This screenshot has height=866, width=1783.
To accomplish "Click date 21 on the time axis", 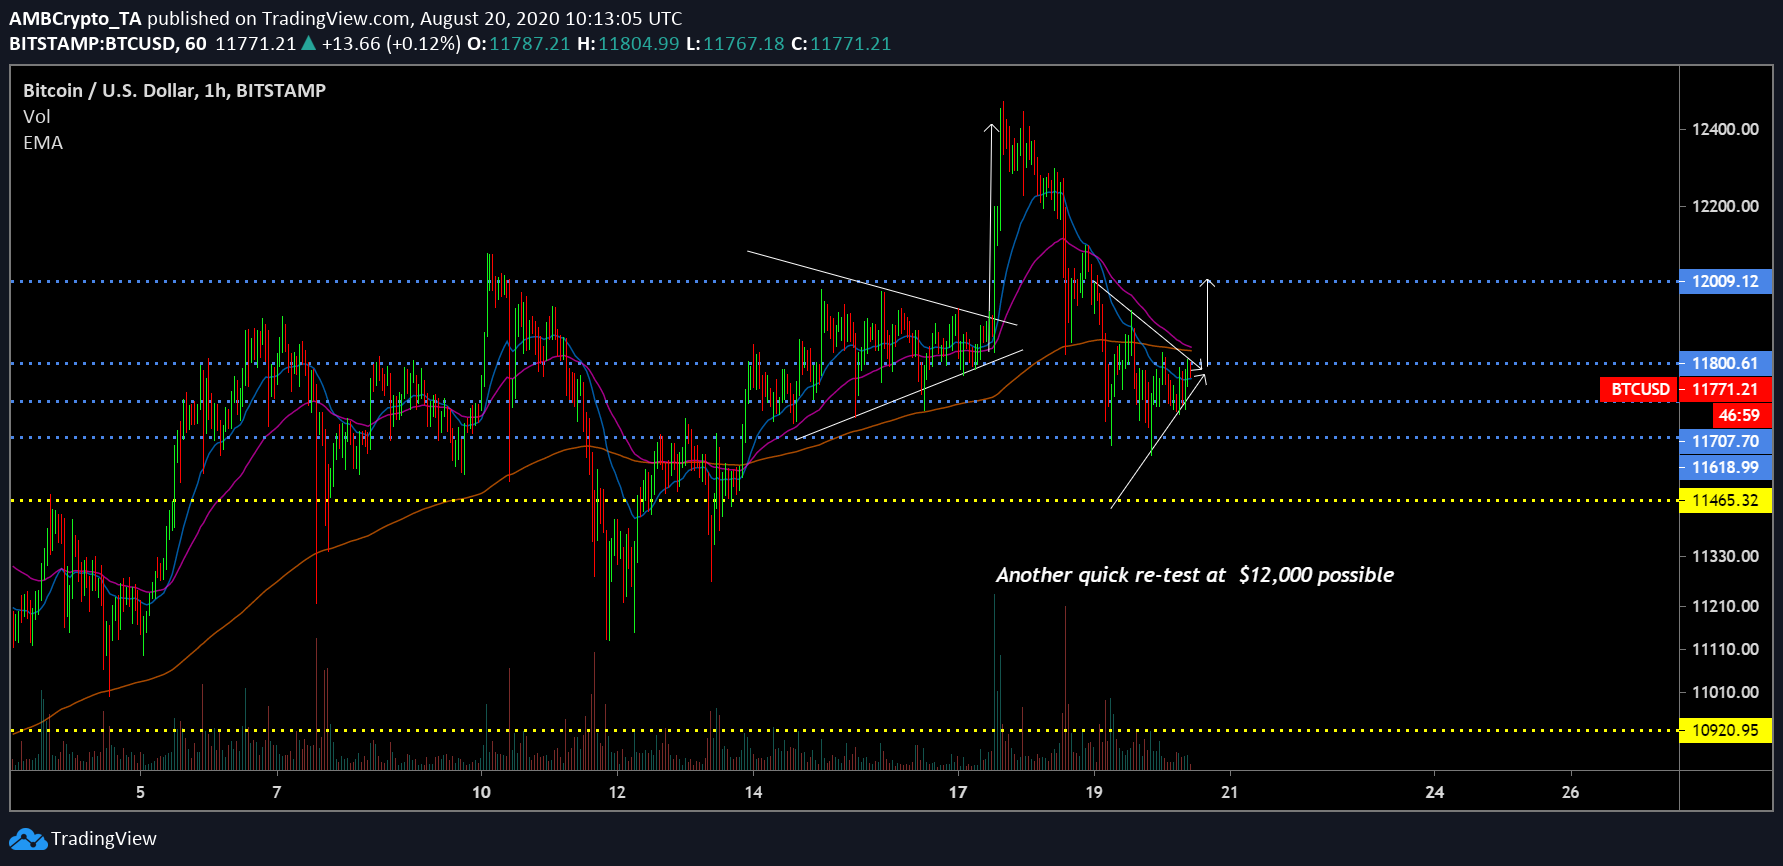I will coord(1229,792).
